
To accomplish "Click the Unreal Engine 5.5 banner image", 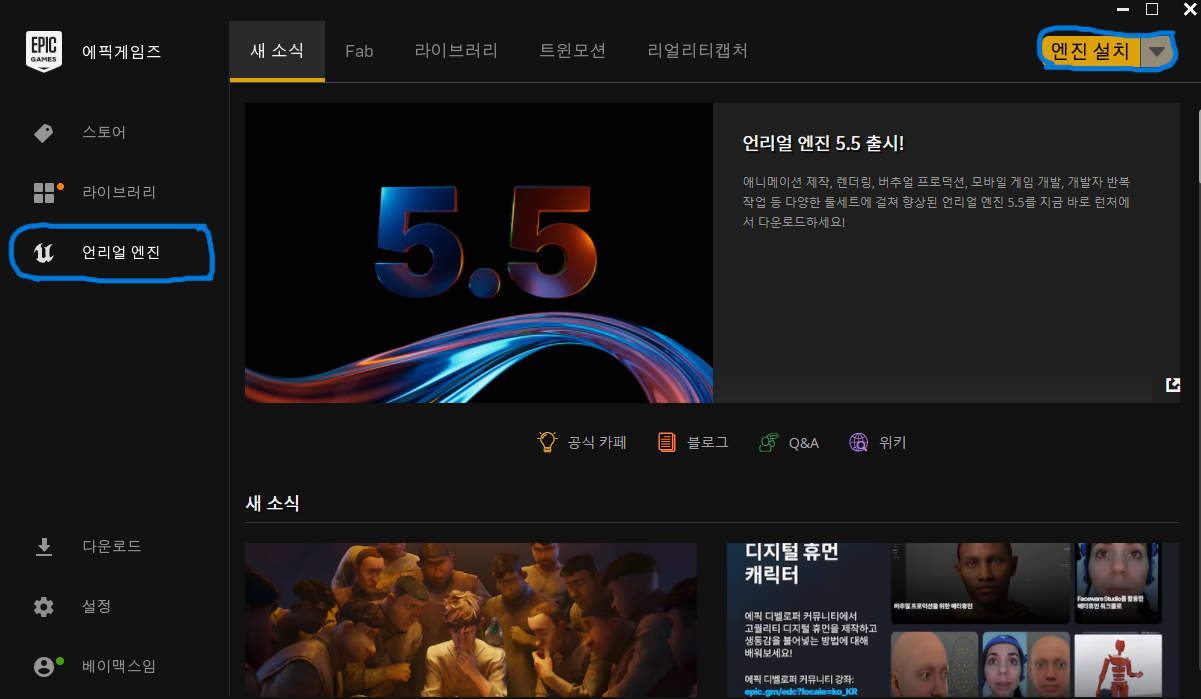I will coord(479,253).
